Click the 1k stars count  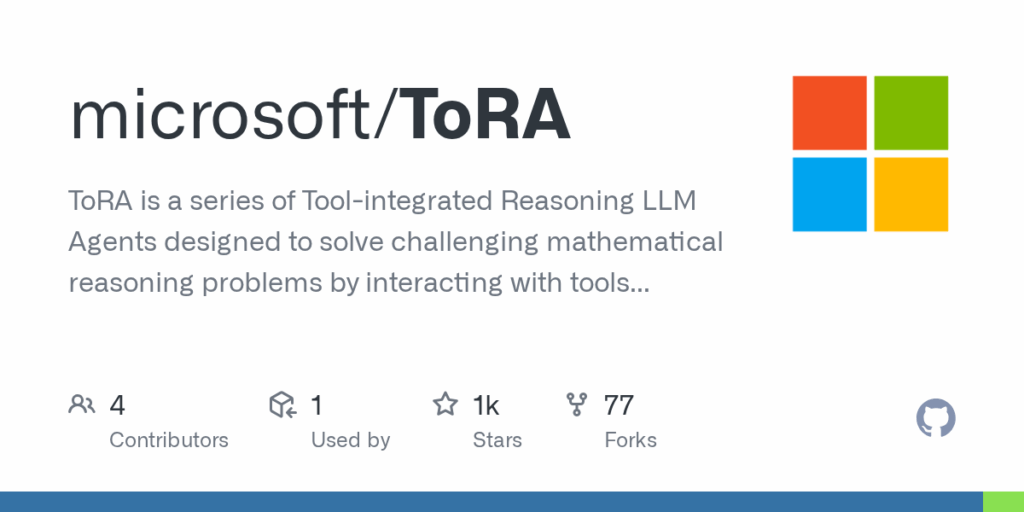pyautogui.click(x=486, y=405)
